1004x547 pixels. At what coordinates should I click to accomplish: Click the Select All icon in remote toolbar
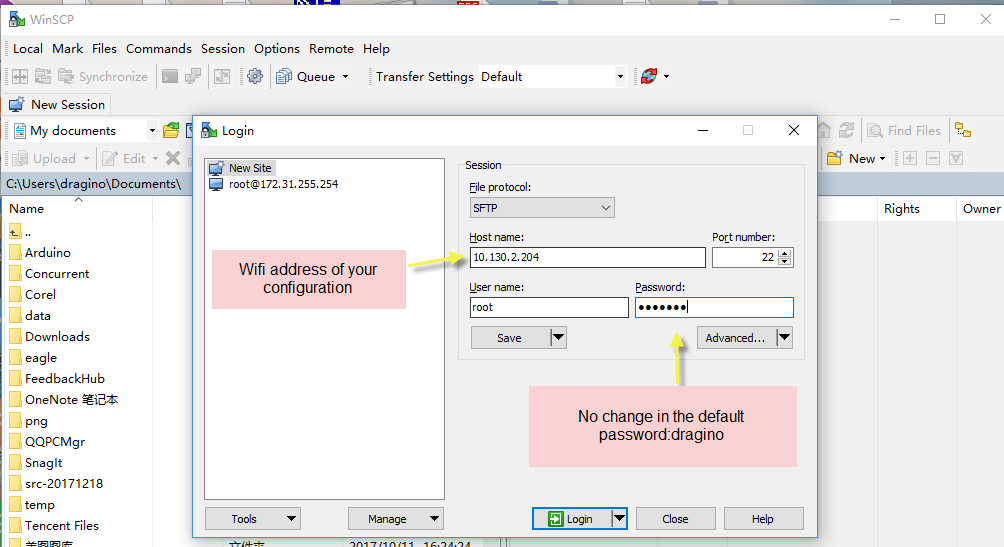tap(956, 158)
